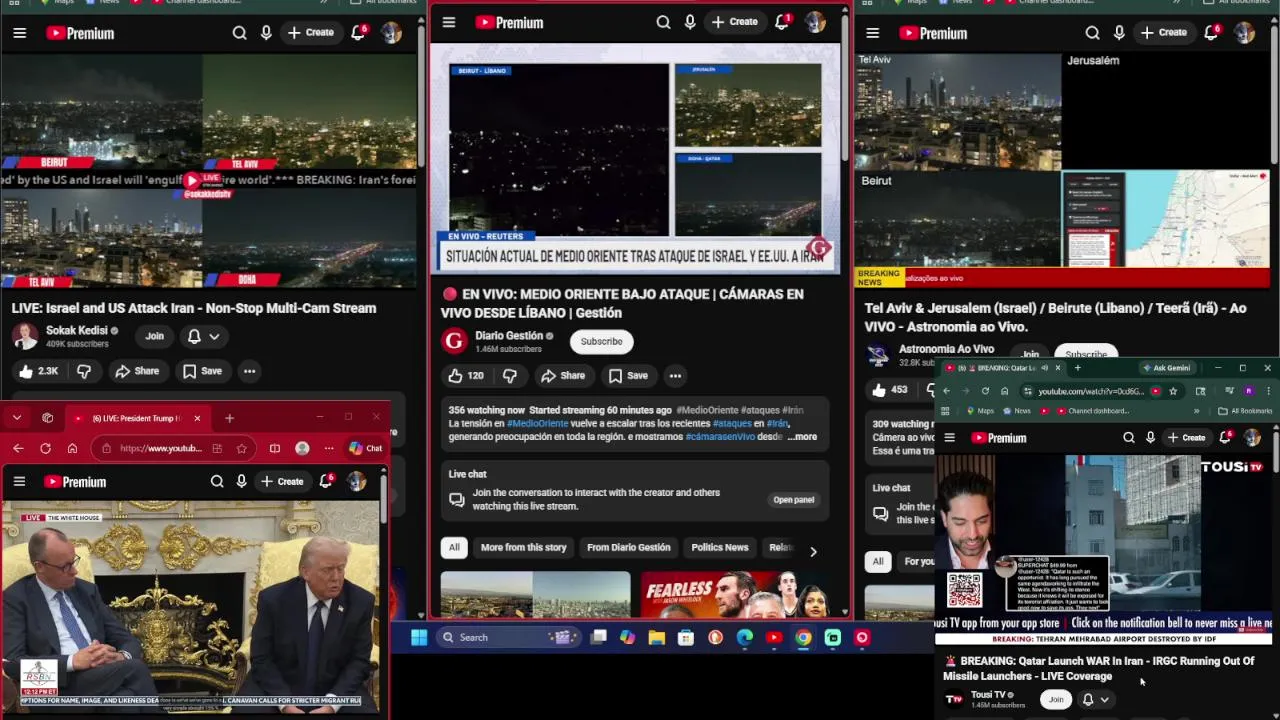Dislike the Diario Gestión stream
The image size is (1280, 720).
pos(509,376)
